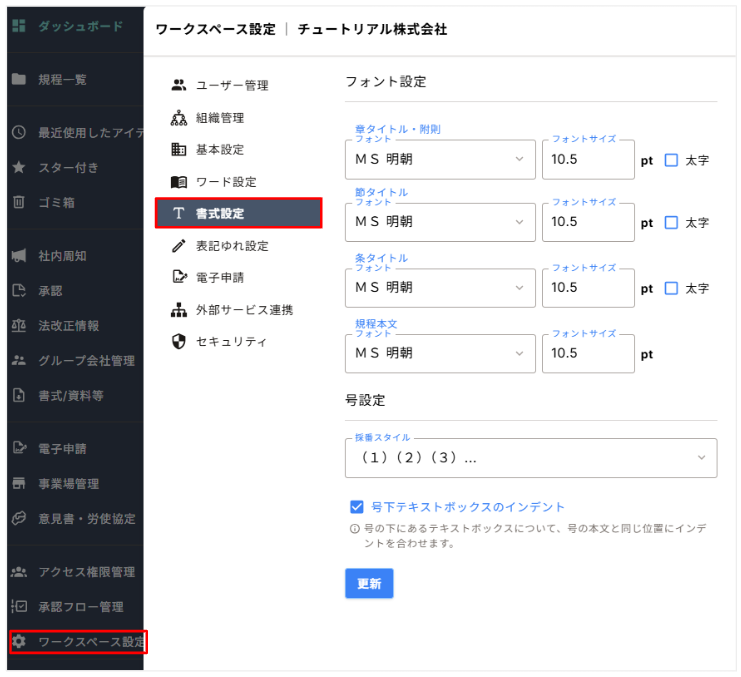The width and height of the screenshot is (741, 677).
Task: Click the ワークスペース設定 gear icon
Action: click(18, 641)
